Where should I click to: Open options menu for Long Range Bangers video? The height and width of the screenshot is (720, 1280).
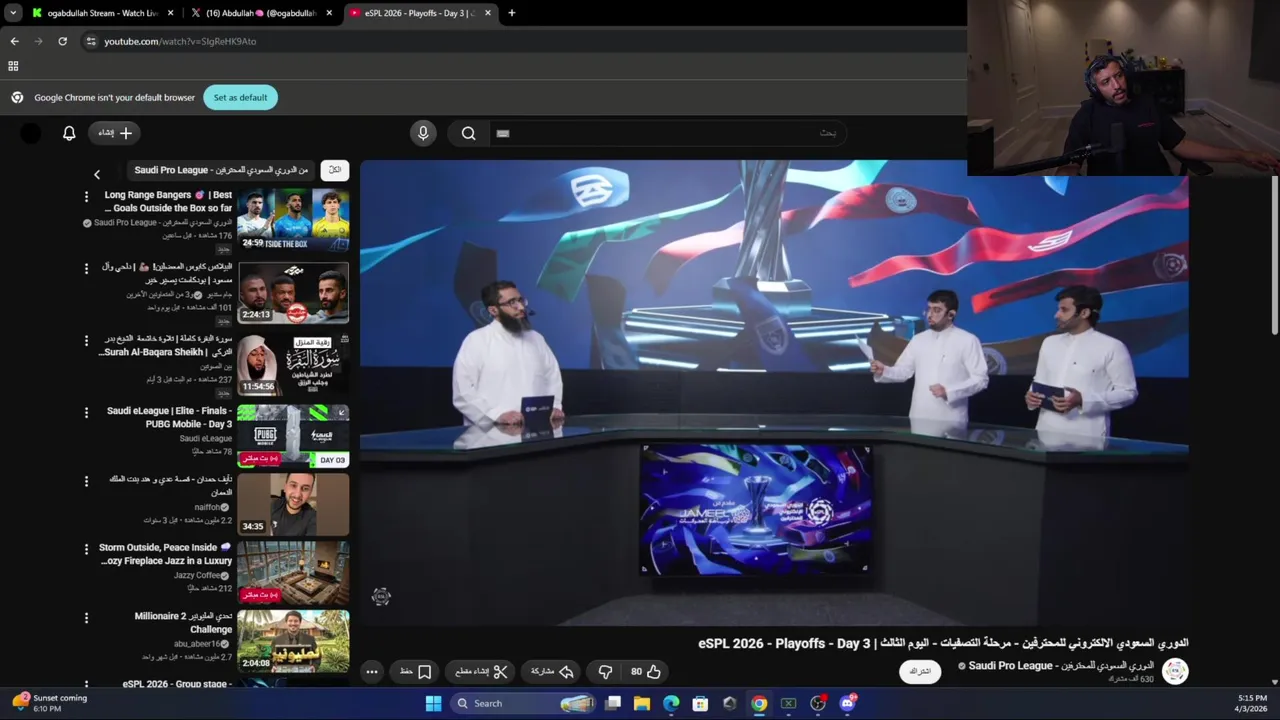click(x=86, y=197)
